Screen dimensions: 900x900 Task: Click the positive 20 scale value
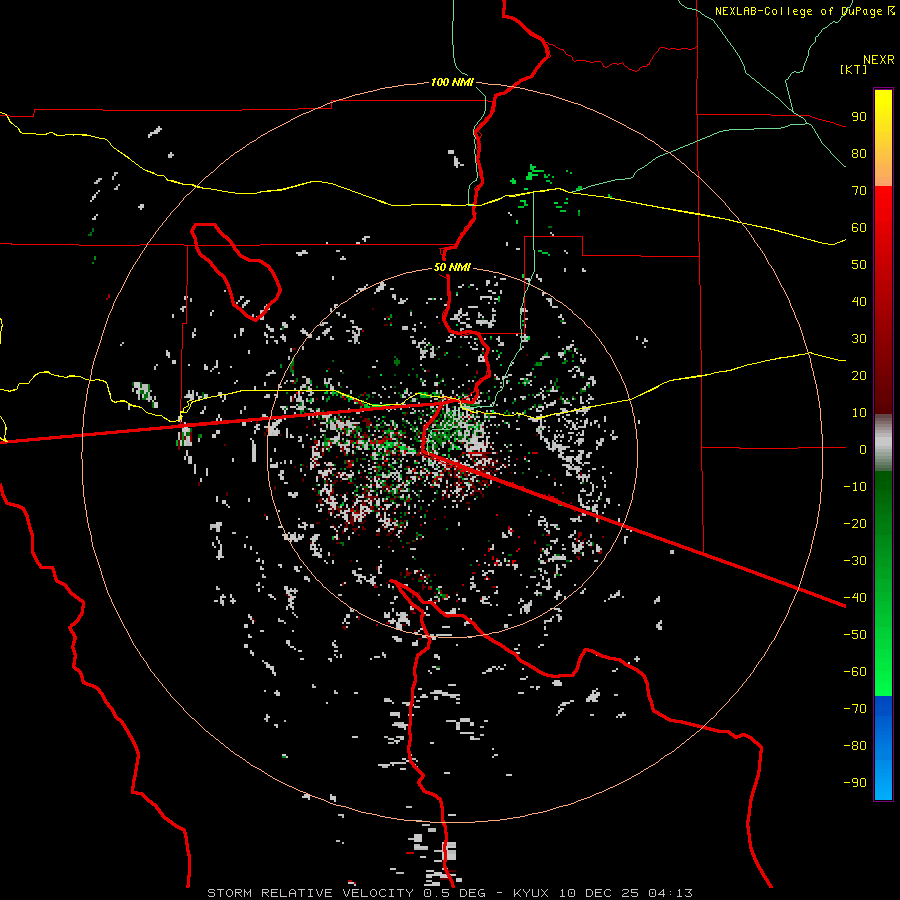[859, 375]
